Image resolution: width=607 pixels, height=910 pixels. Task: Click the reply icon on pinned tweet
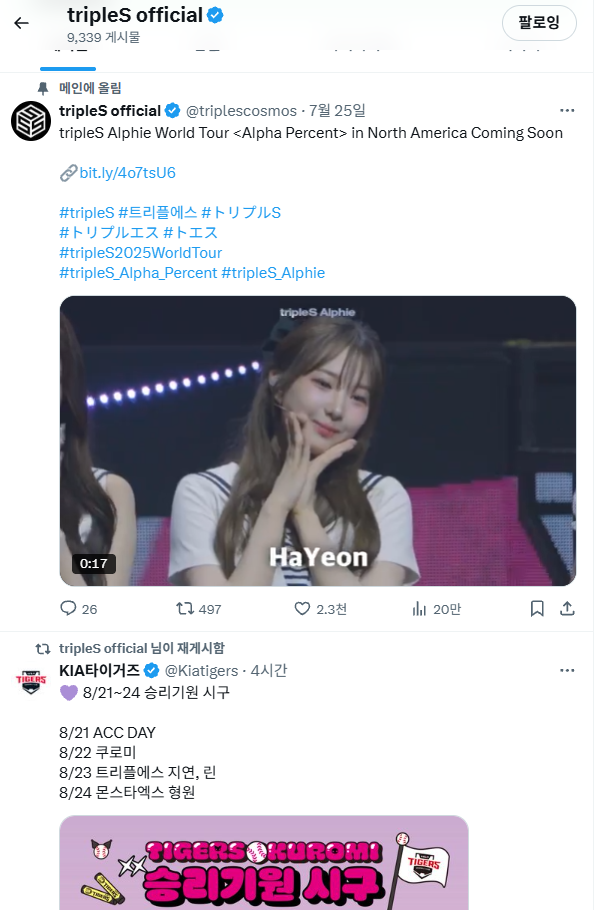point(68,608)
